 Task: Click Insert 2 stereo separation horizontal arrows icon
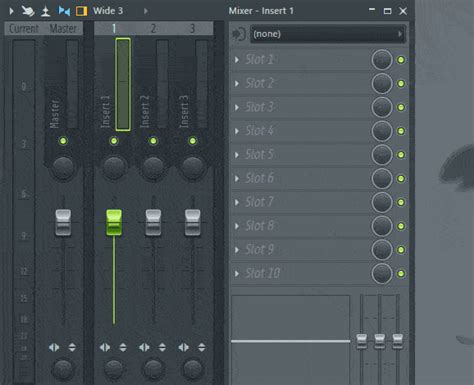click(144, 348)
